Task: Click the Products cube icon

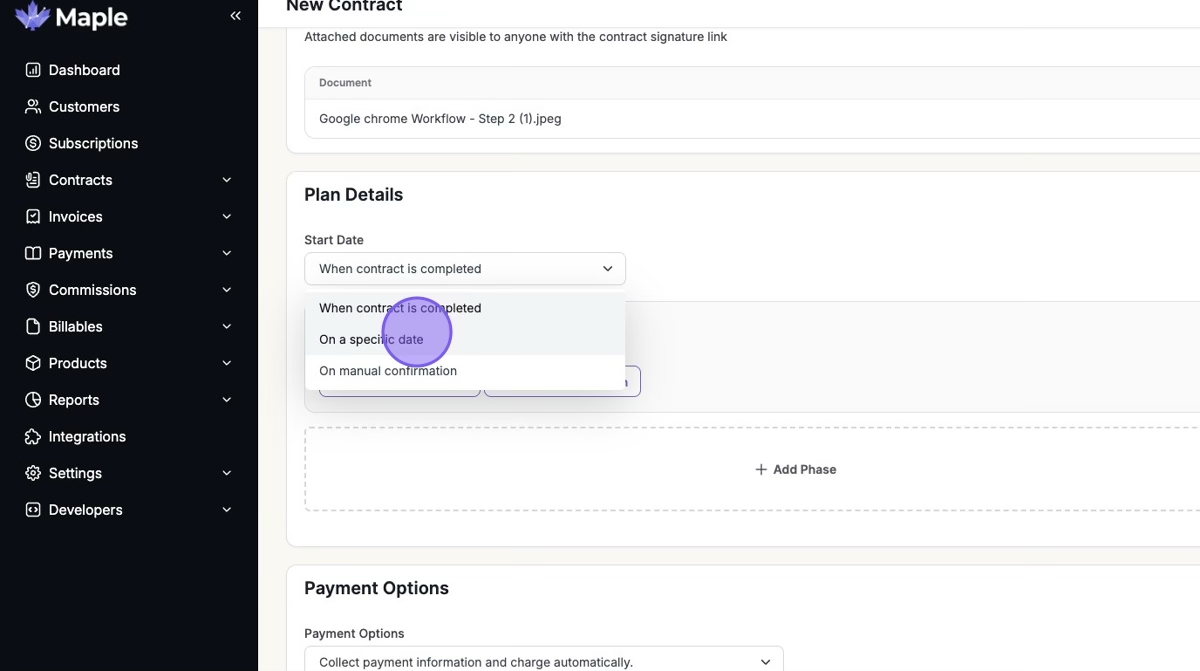Action: 33,363
